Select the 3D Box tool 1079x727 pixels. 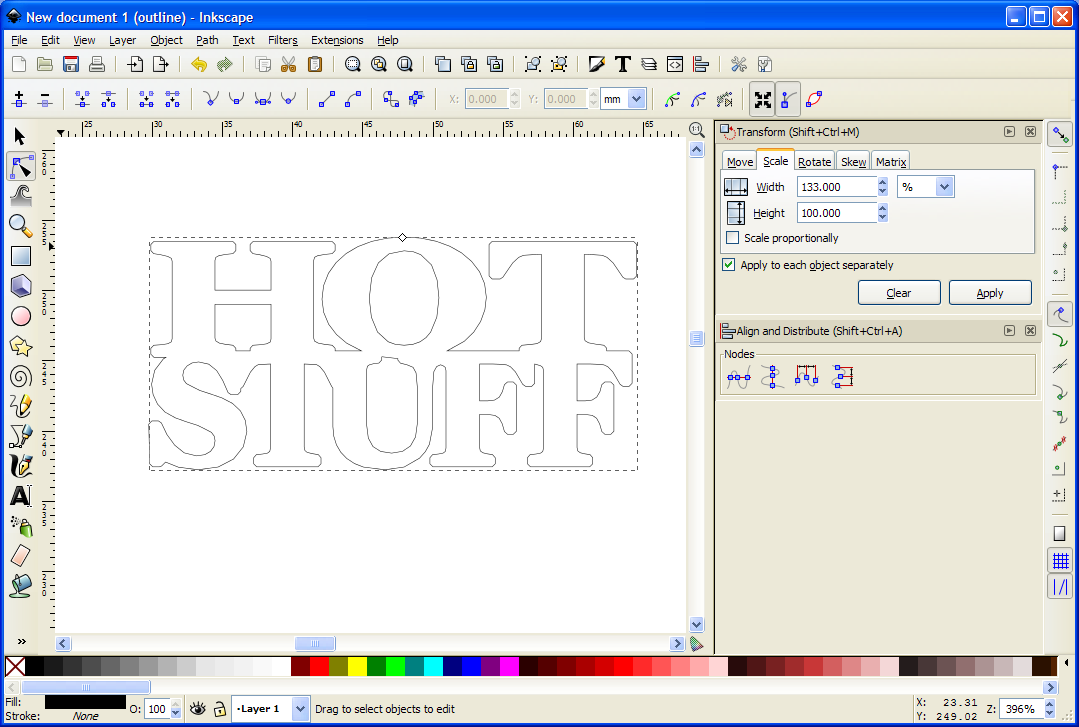pos(21,286)
